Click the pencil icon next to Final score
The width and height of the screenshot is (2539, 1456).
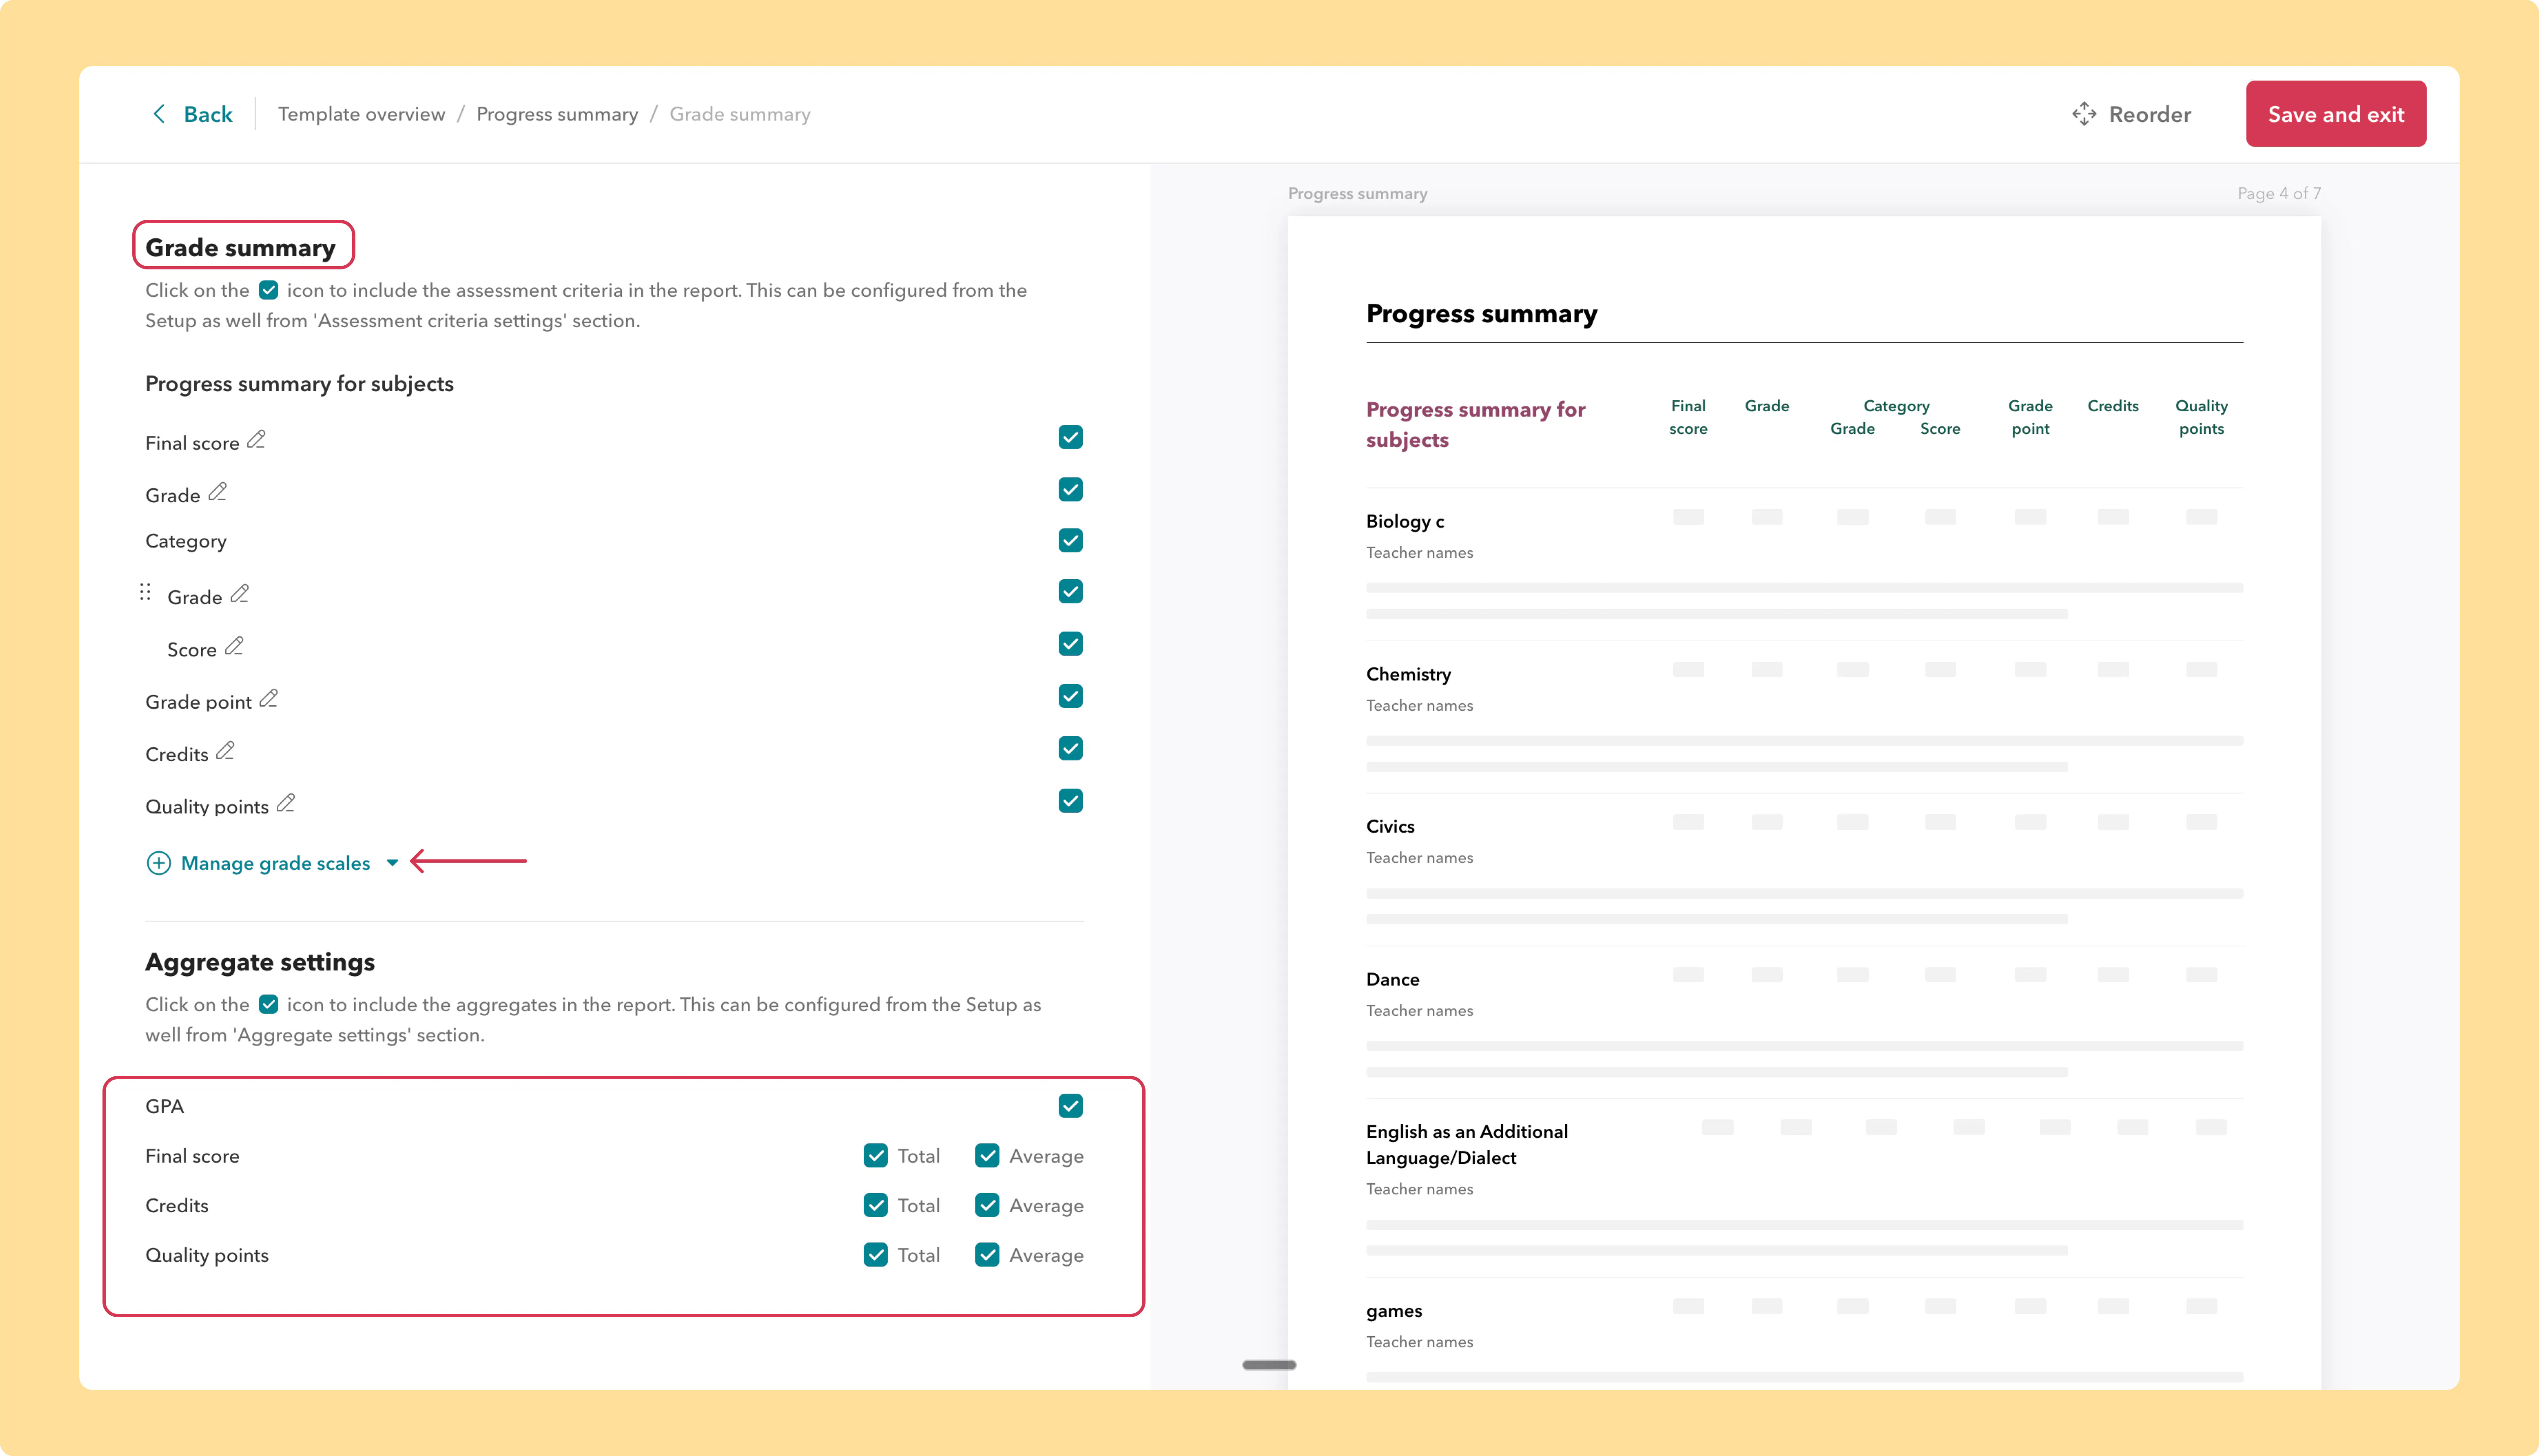pyautogui.click(x=256, y=439)
